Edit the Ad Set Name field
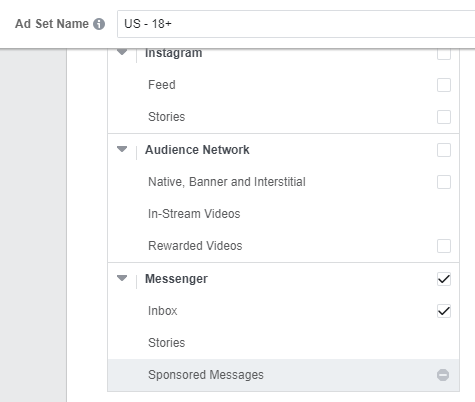The image size is (475, 402). (x=296, y=24)
